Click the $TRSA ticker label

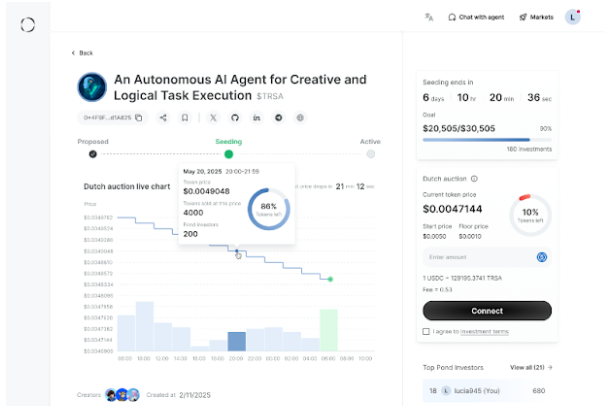[270, 96]
